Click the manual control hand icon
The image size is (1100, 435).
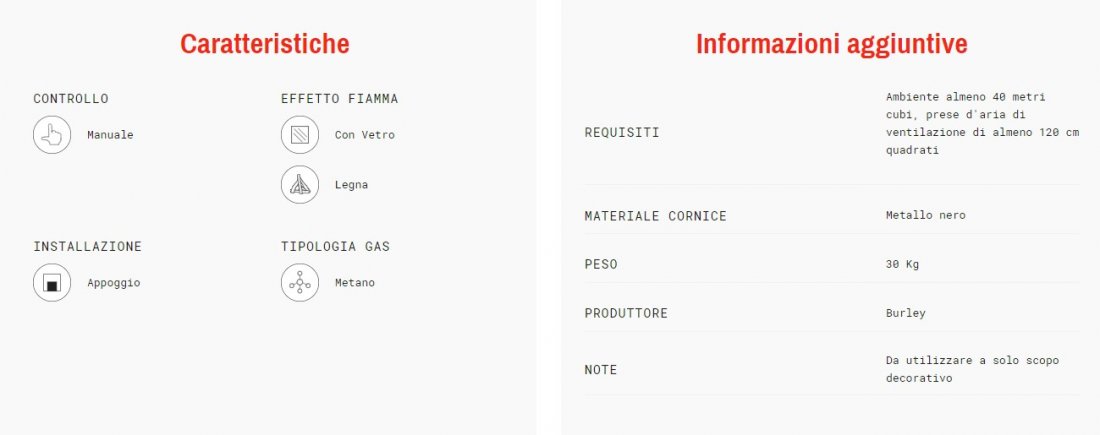52,135
